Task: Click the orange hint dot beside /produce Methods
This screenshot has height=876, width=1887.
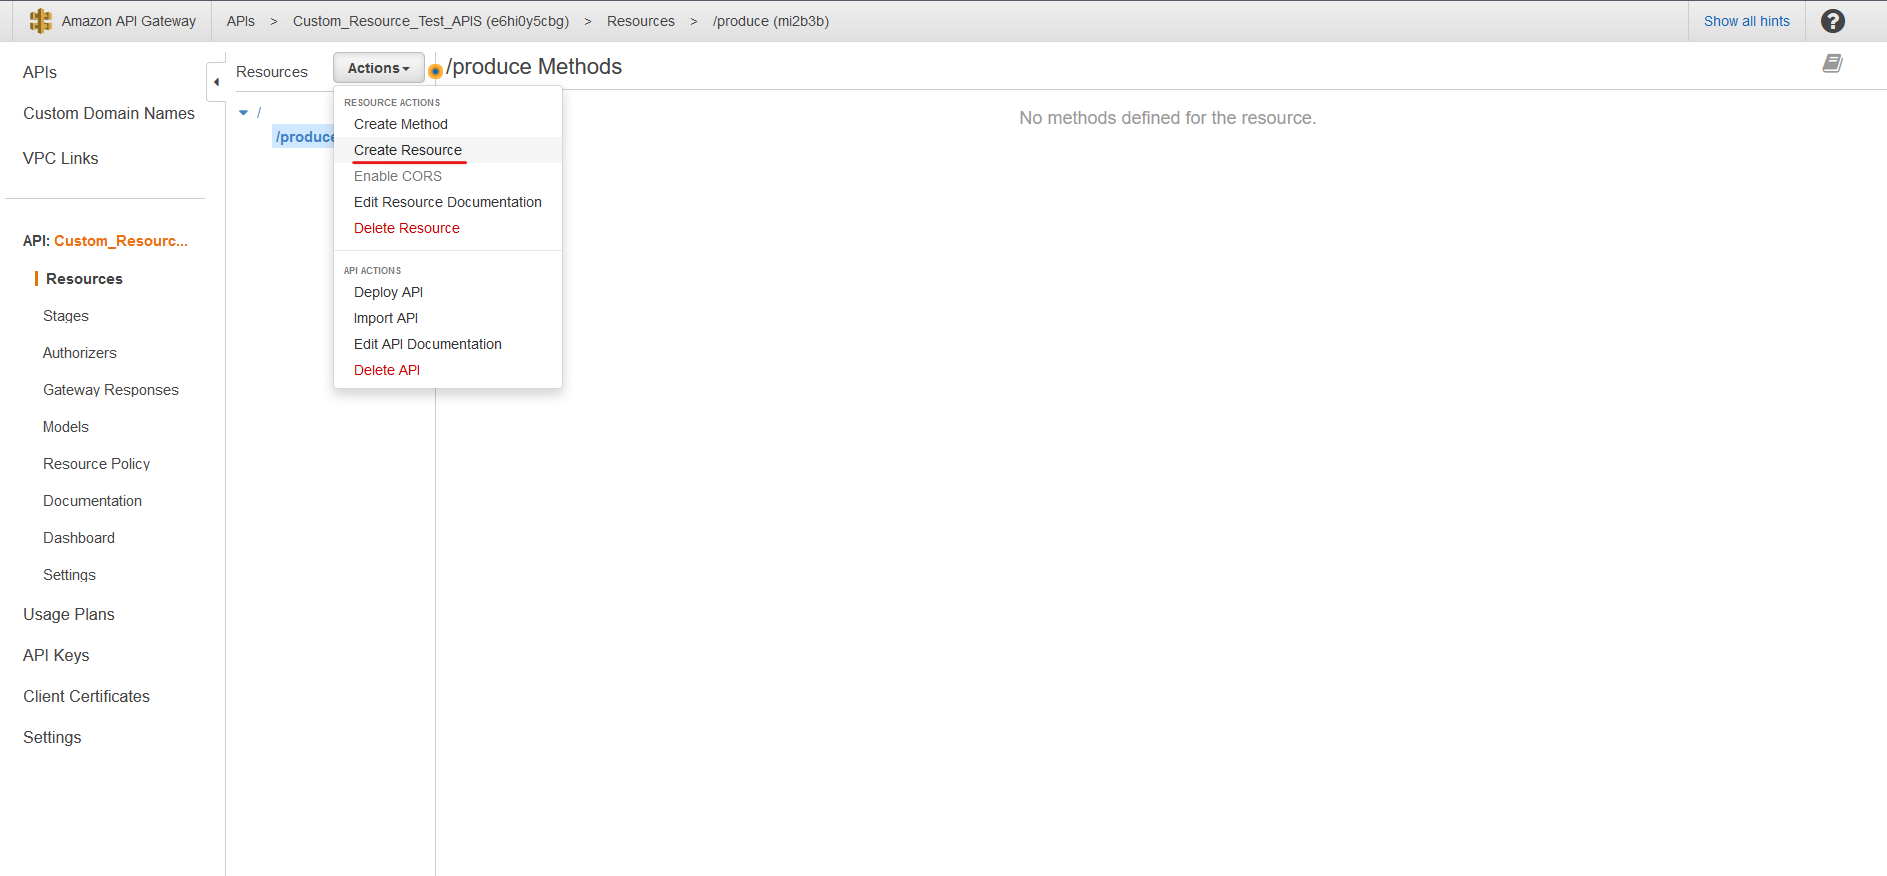Action: click(x=435, y=71)
